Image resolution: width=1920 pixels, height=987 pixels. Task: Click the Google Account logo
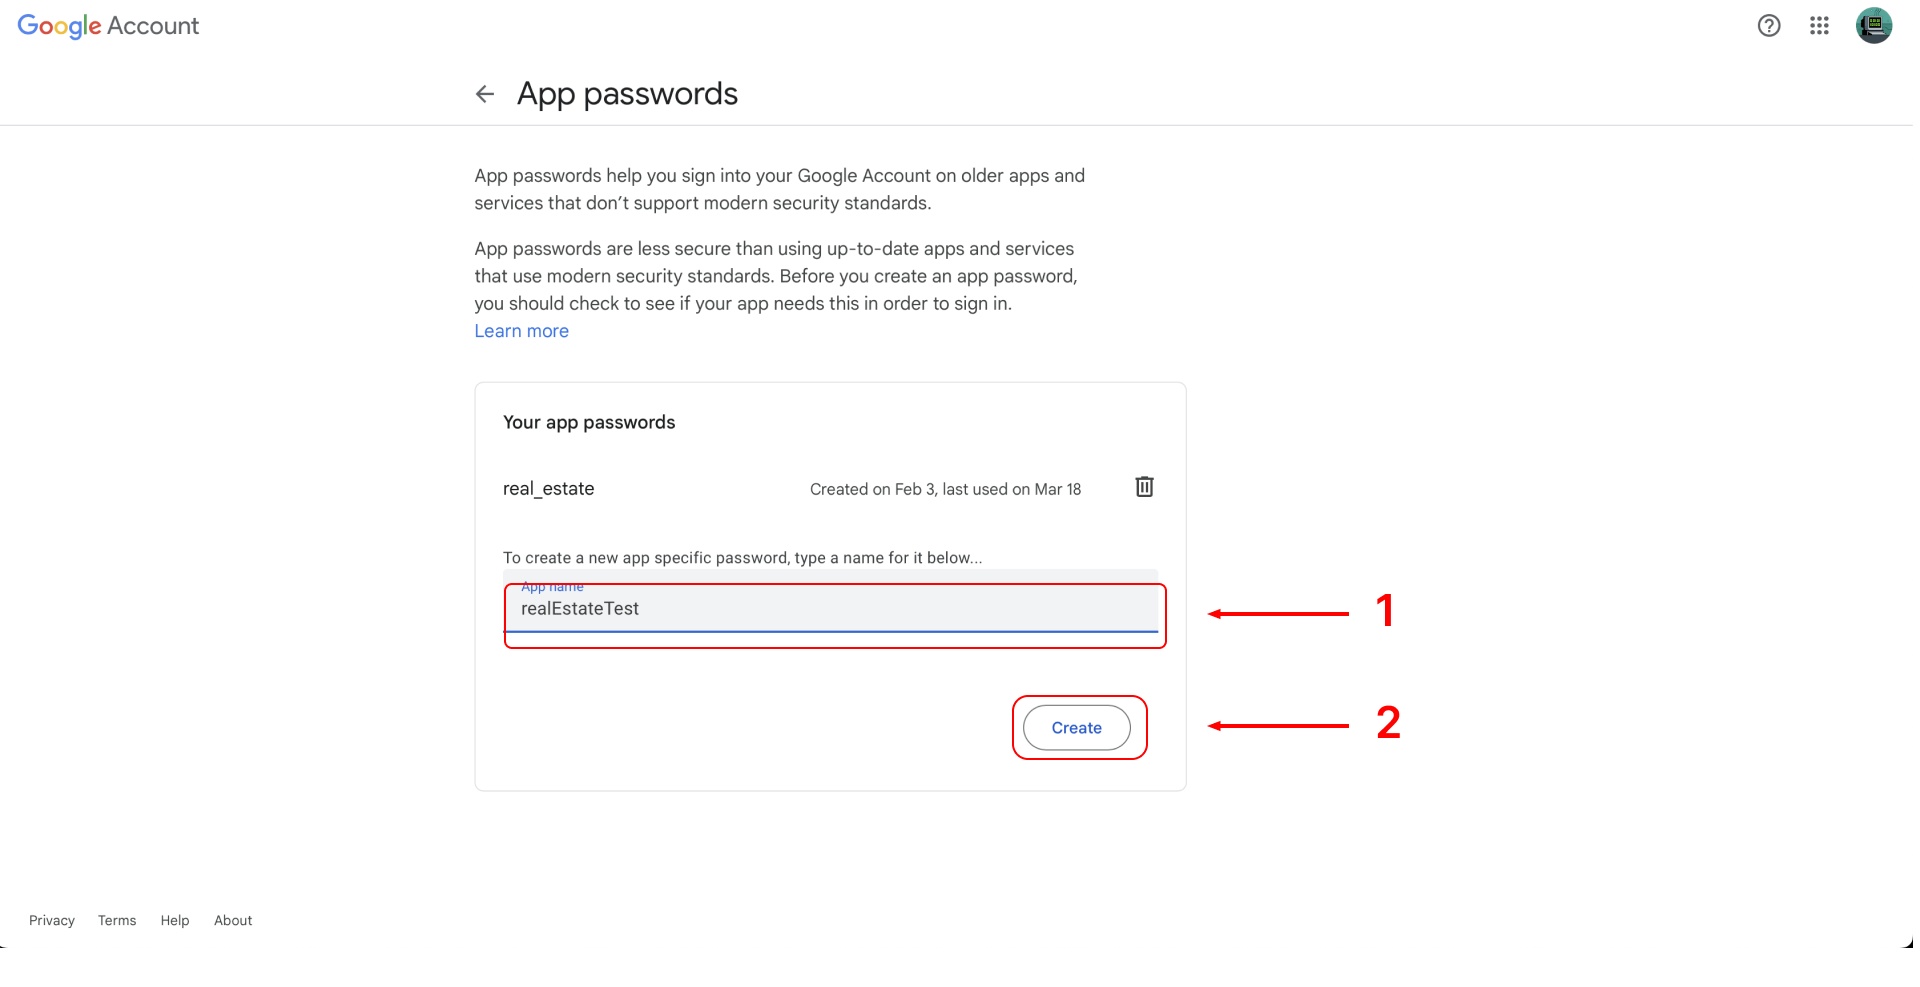coord(108,26)
